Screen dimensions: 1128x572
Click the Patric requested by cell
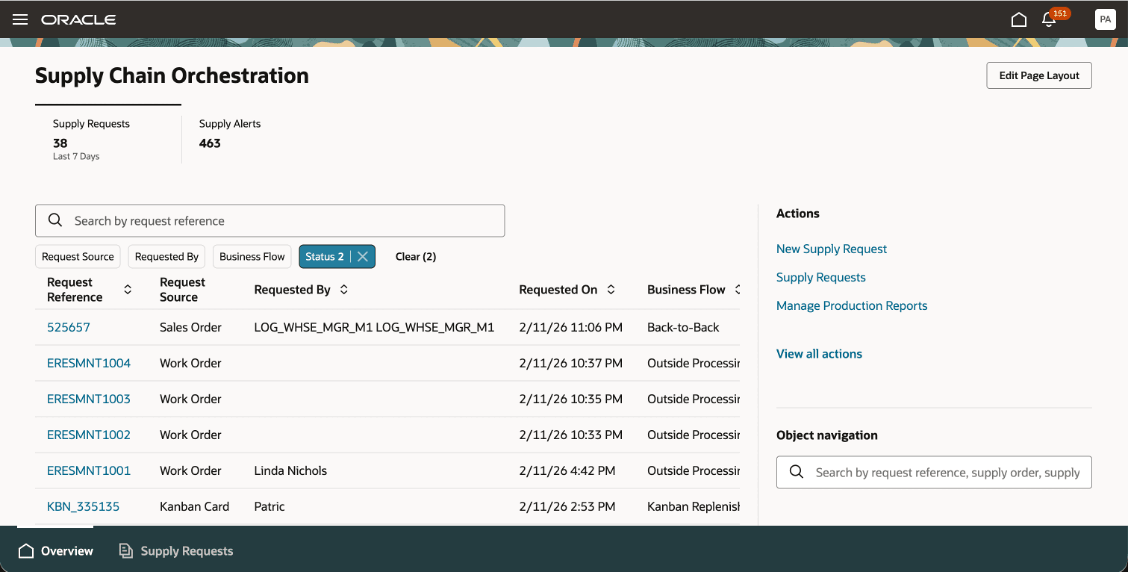click(x=269, y=507)
